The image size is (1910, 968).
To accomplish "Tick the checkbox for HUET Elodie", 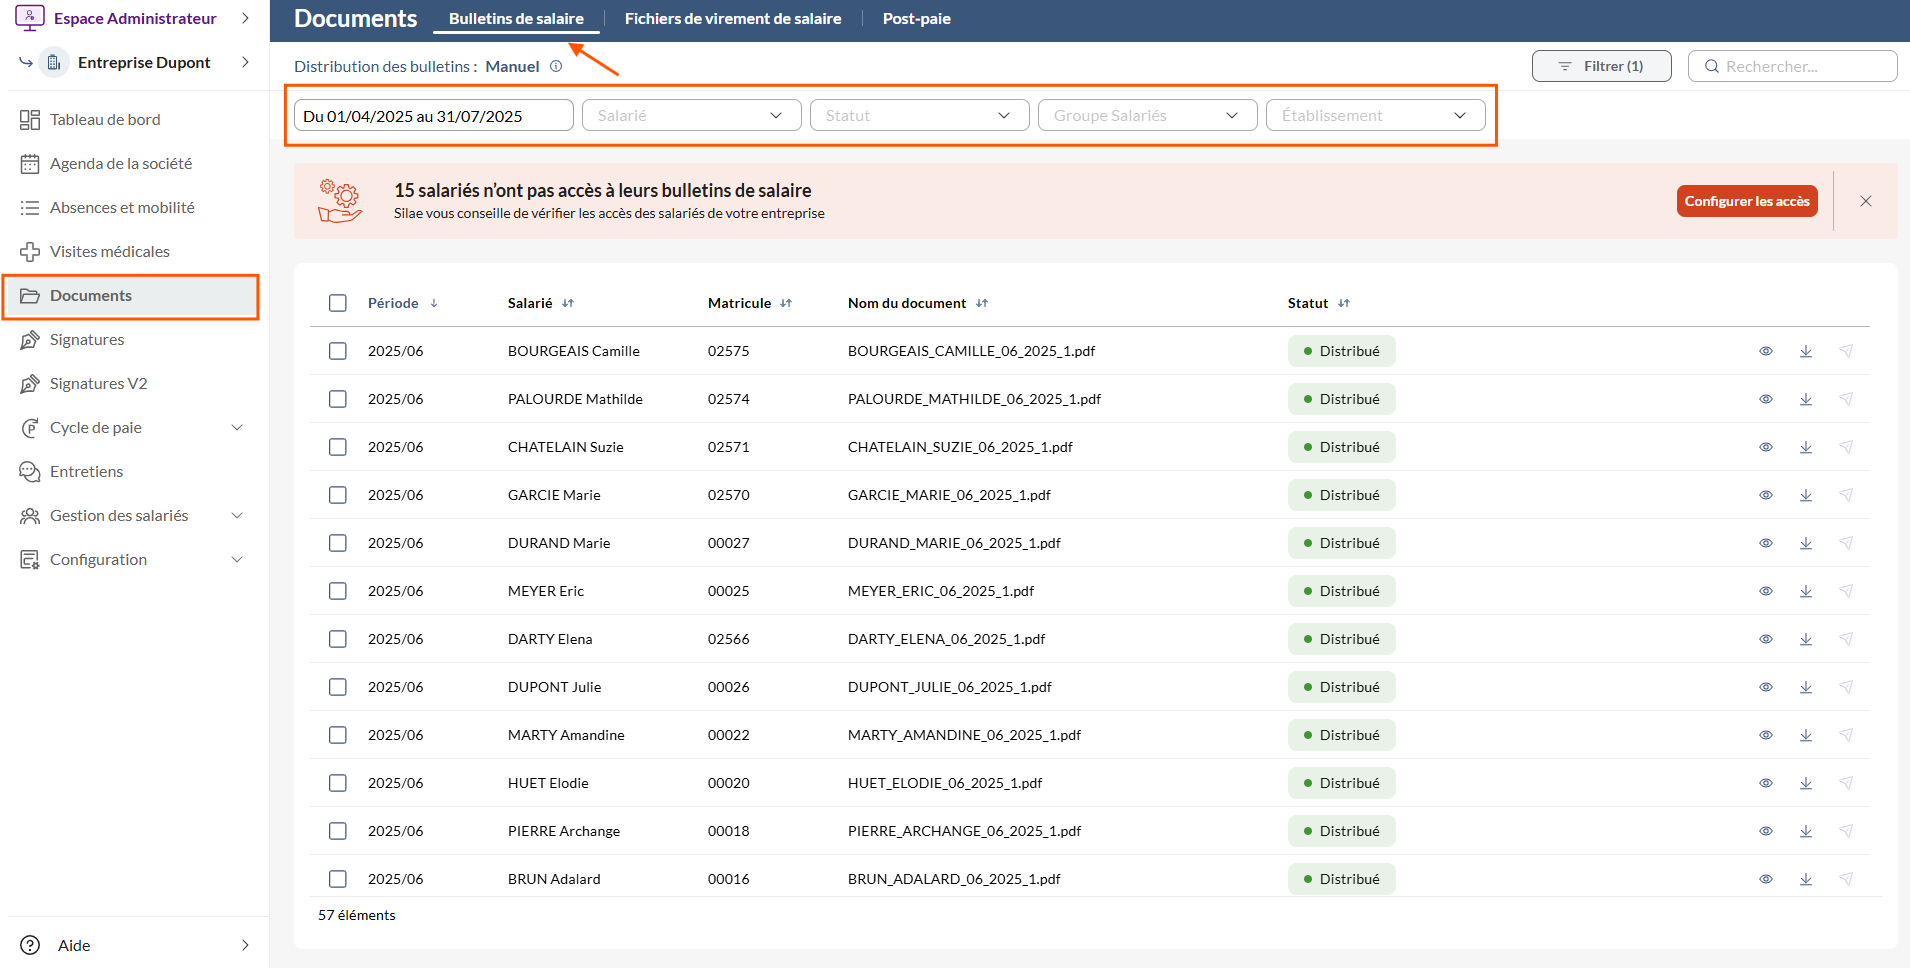I will (x=338, y=783).
